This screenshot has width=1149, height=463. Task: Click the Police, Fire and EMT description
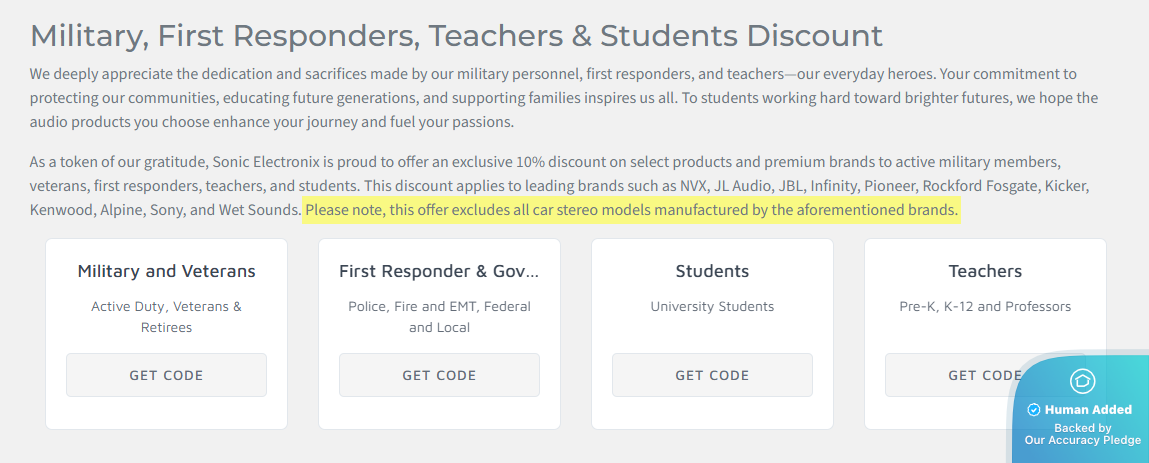(x=439, y=316)
